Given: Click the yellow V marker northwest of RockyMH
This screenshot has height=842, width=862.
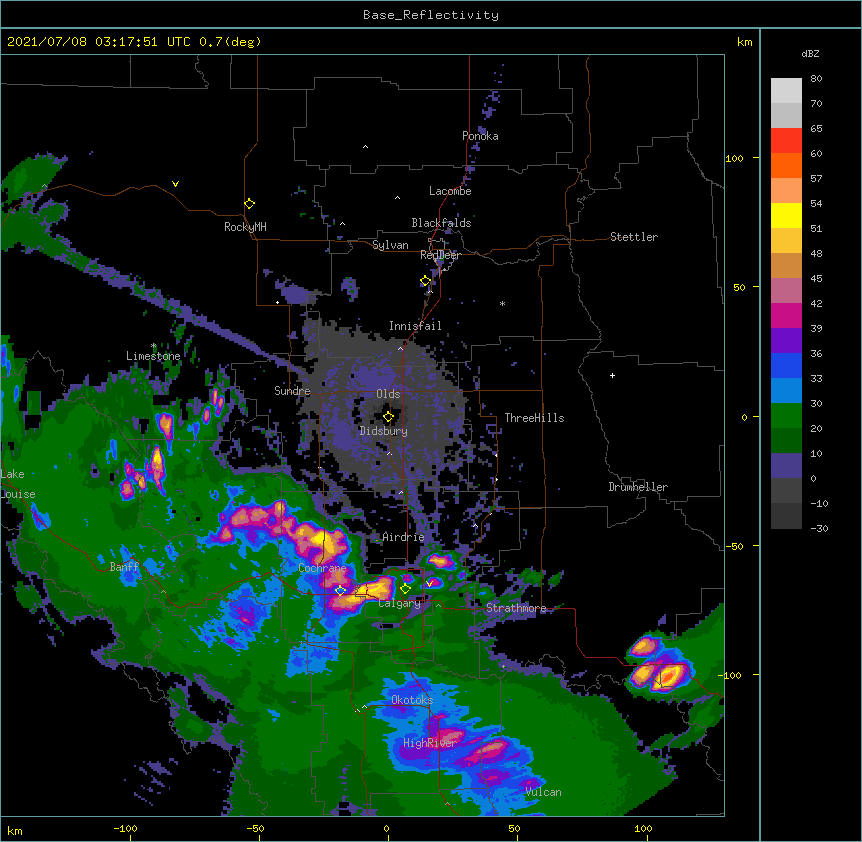Looking at the screenshot, I should click(x=175, y=184).
